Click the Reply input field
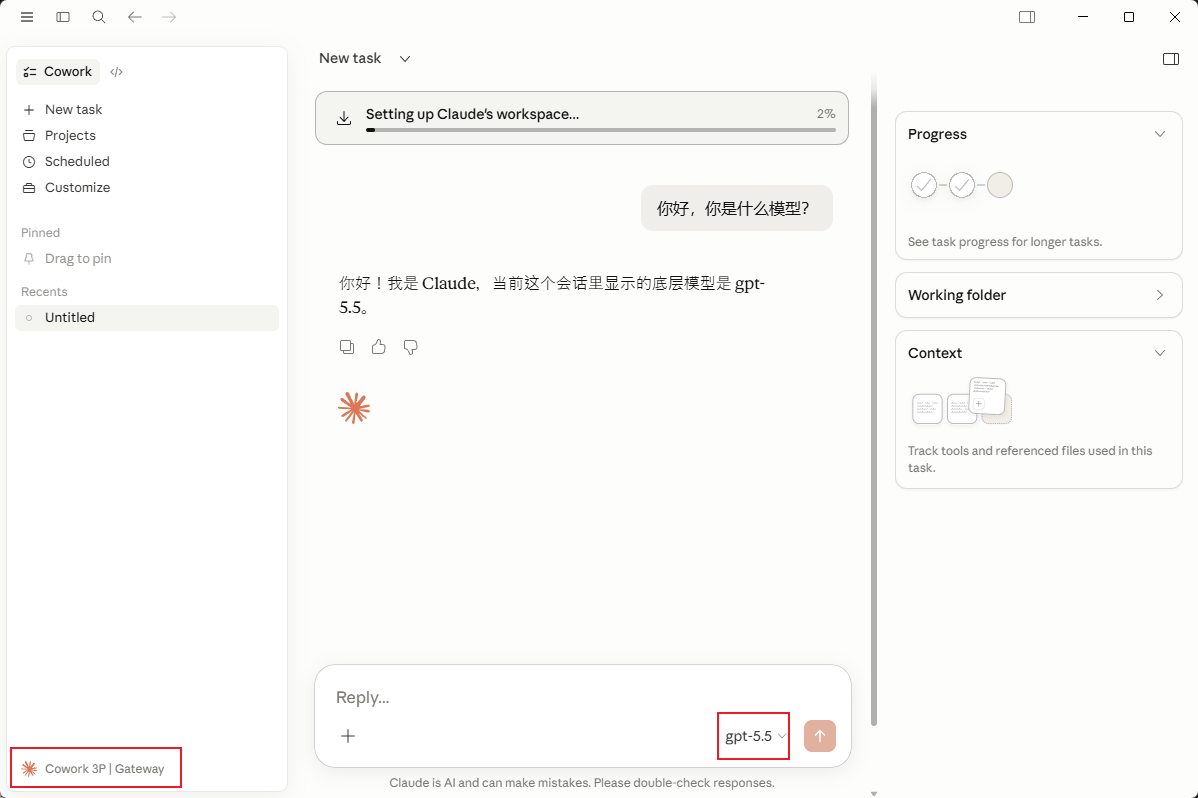 point(582,697)
